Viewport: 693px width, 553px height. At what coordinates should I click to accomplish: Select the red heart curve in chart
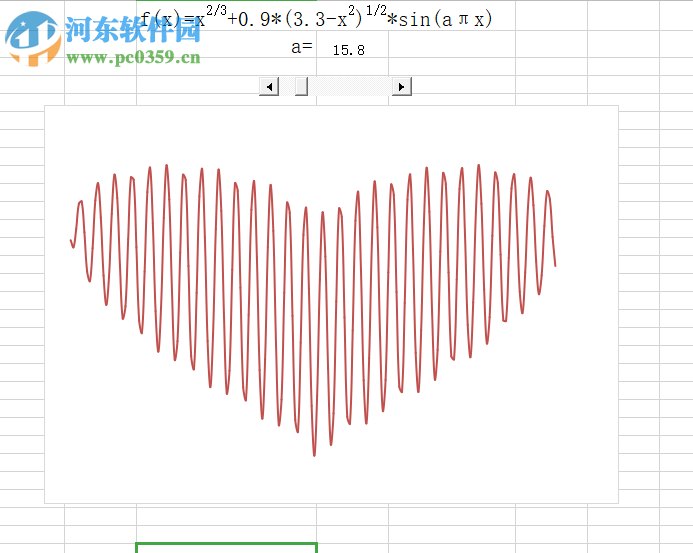click(313, 309)
